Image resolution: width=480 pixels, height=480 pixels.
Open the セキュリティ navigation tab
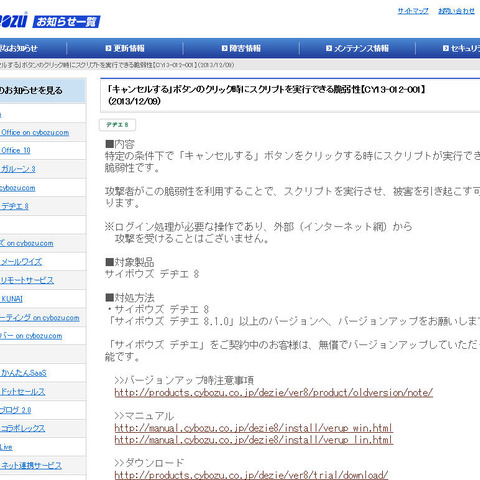[x=461, y=48]
